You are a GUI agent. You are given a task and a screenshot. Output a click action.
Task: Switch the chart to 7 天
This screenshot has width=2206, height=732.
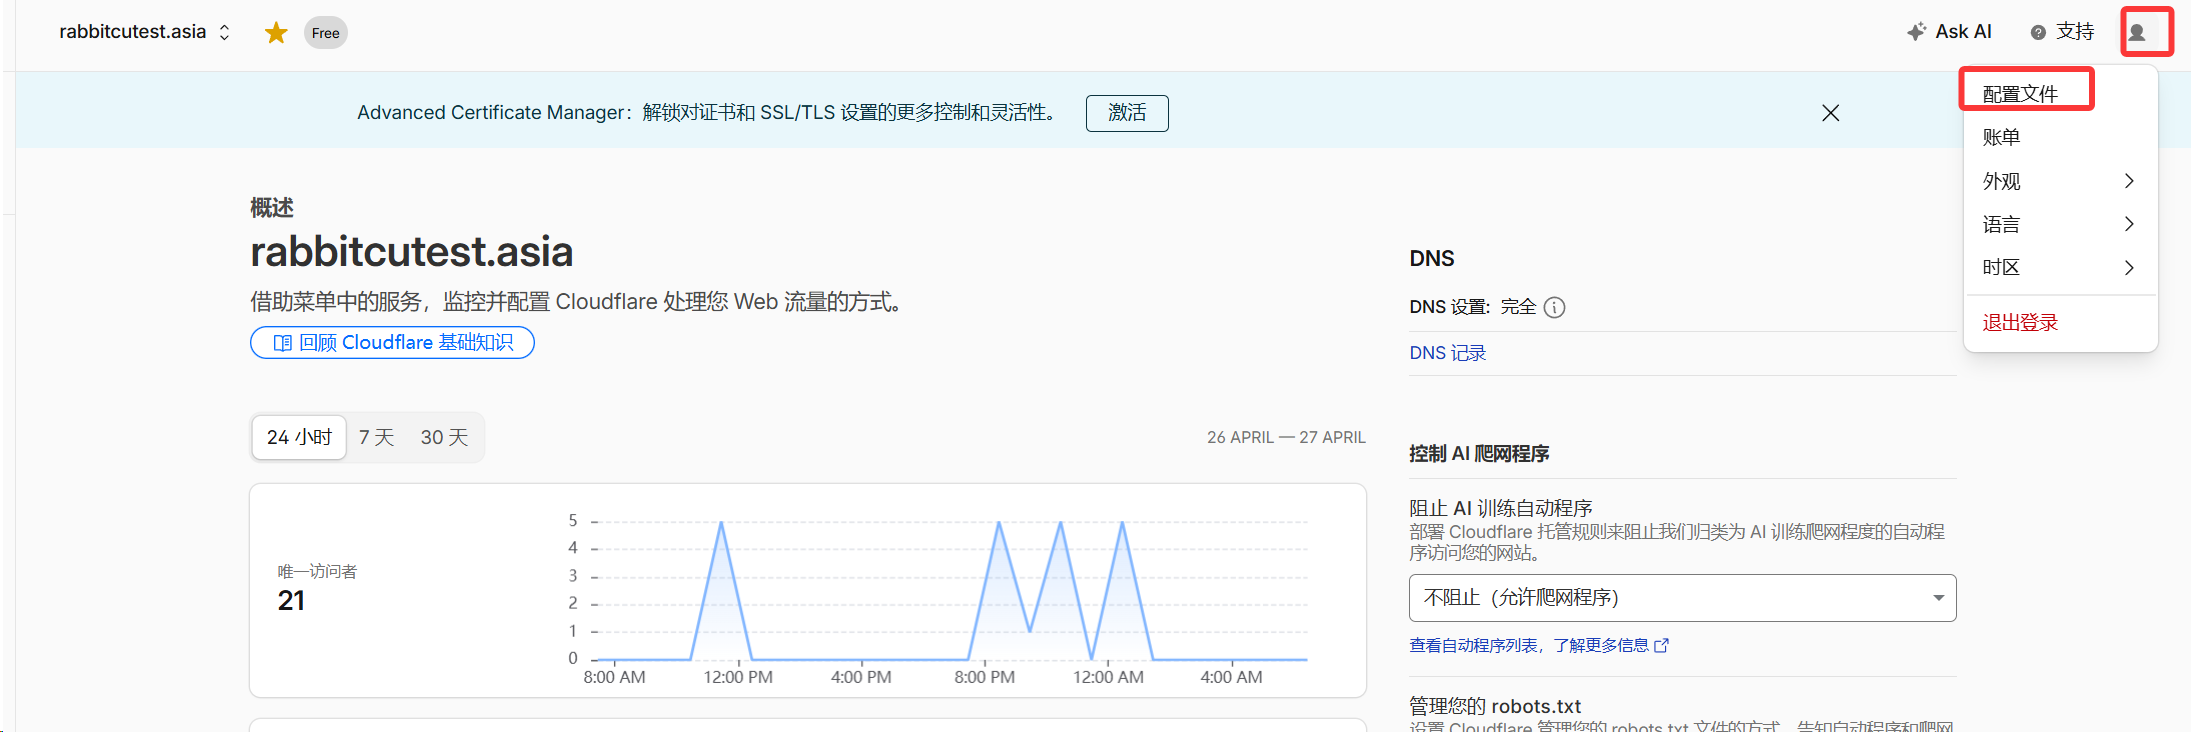tap(376, 438)
